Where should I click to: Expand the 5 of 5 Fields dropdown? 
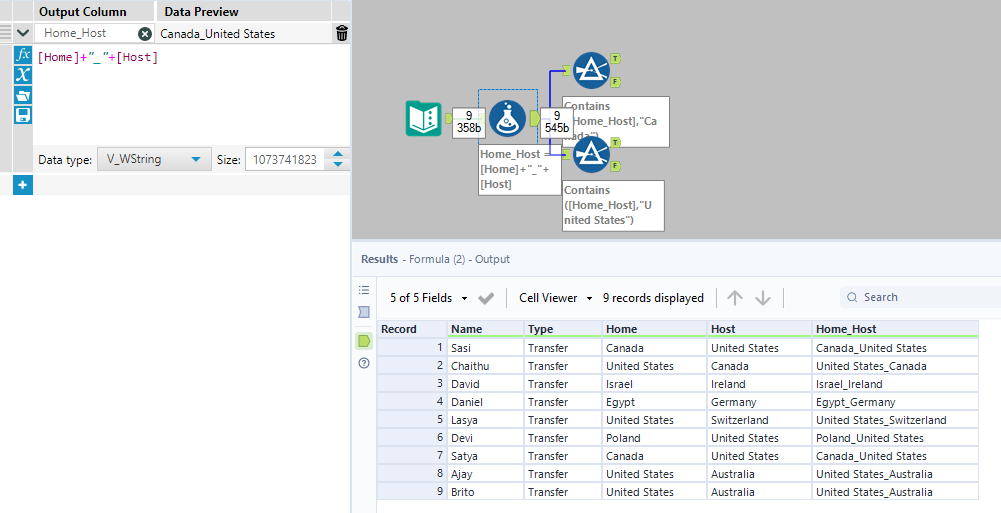click(426, 298)
